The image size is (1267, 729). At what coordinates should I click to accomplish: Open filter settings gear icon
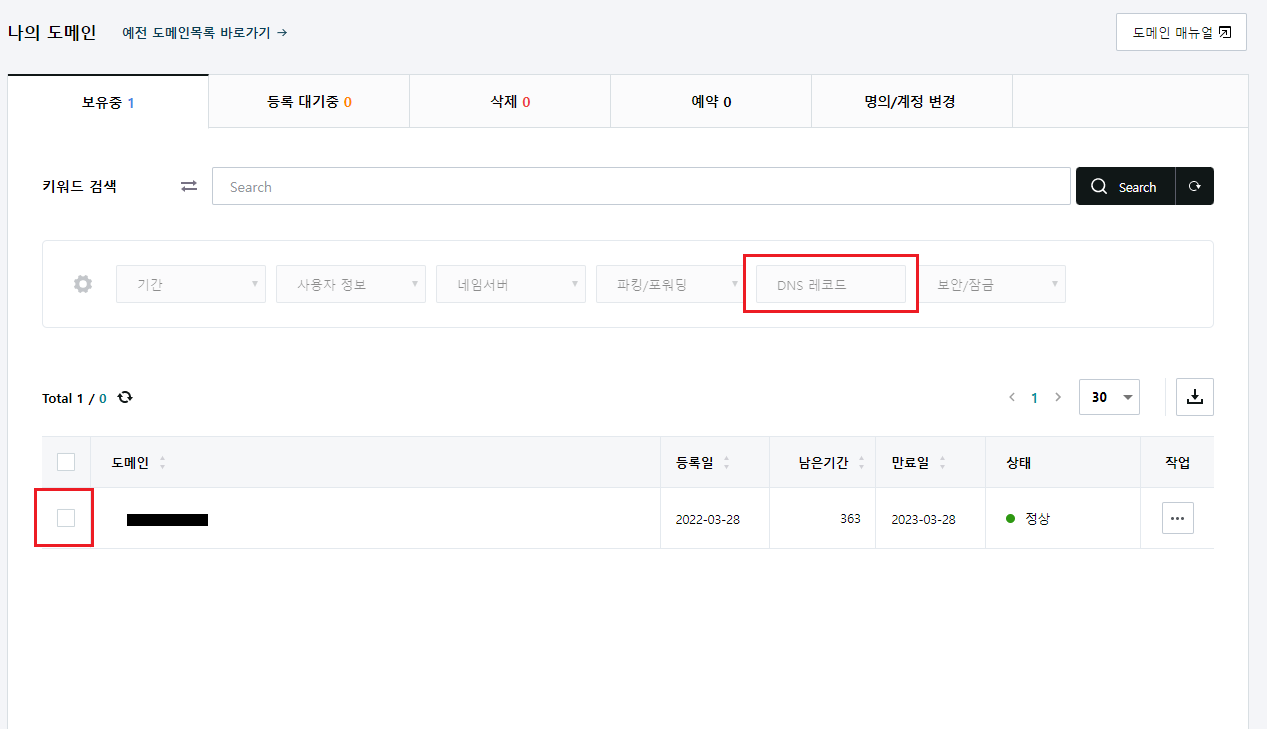83,284
